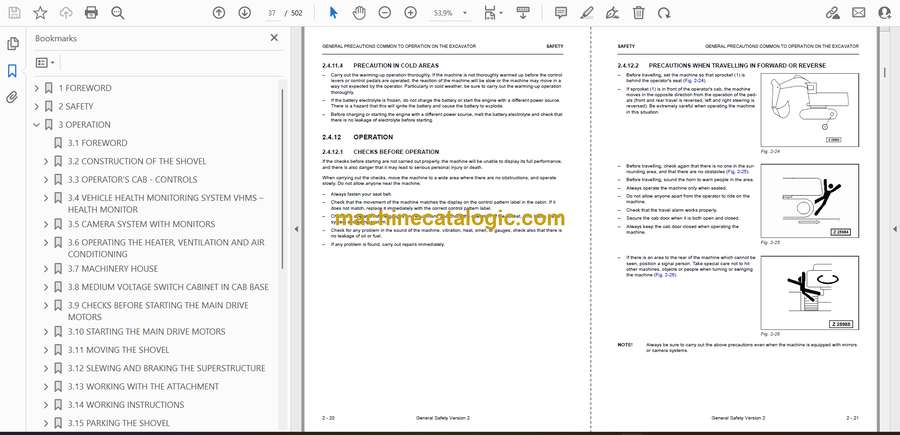900x435 pixels.
Task: Open 3.6 OPERATING THE HEATER bookmark
Action: click(166, 248)
